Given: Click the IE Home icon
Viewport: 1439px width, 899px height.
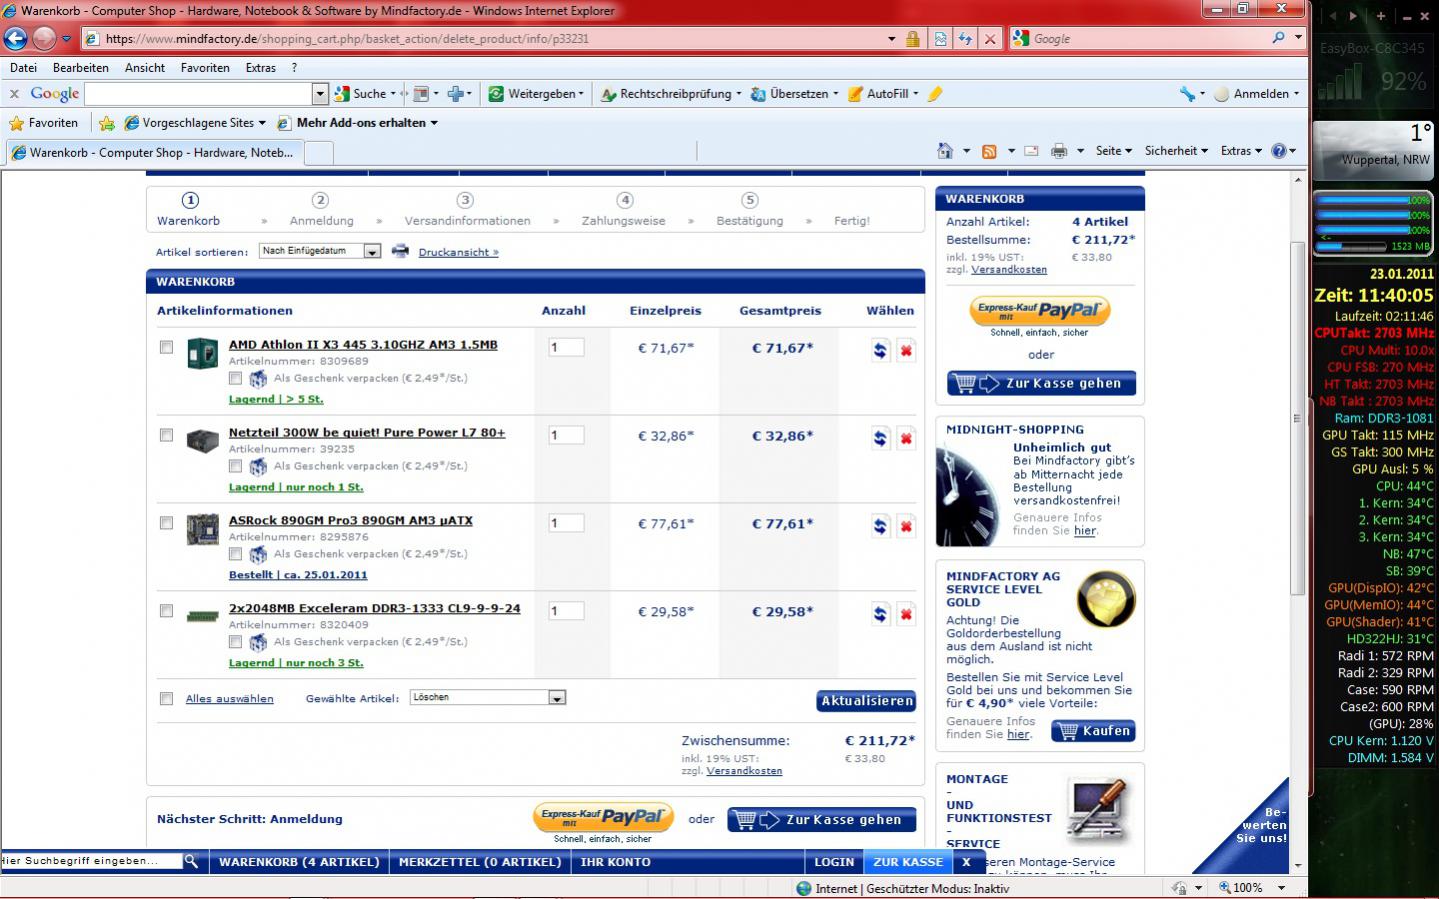Looking at the screenshot, I should [x=945, y=151].
